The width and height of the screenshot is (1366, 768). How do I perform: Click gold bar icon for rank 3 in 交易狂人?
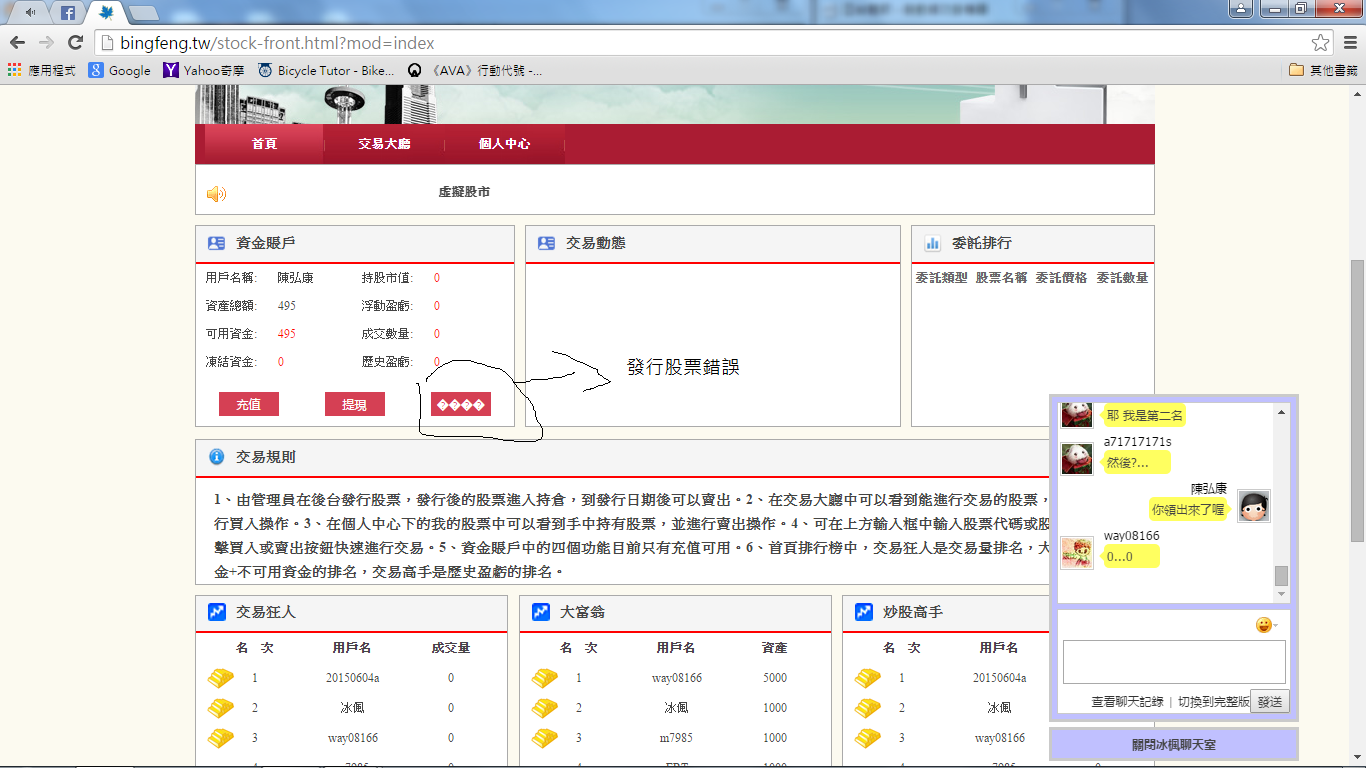220,738
